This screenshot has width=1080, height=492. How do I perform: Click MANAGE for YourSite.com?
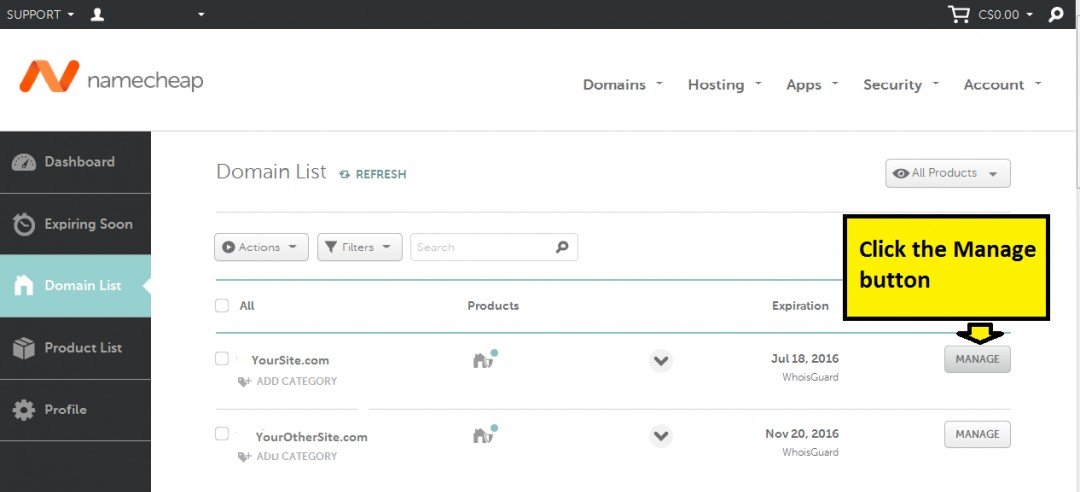977,359
